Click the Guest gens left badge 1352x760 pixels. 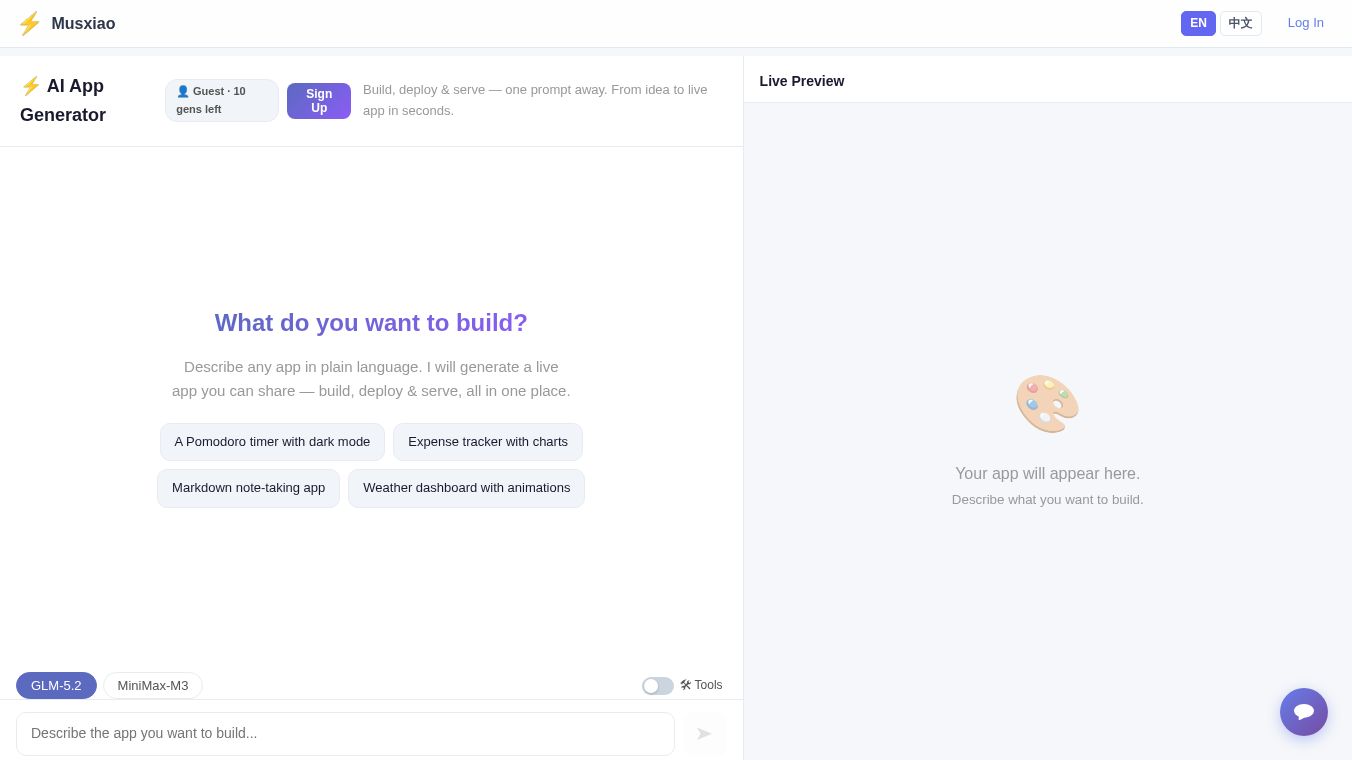pyautogui.click(x=222, y=100)
